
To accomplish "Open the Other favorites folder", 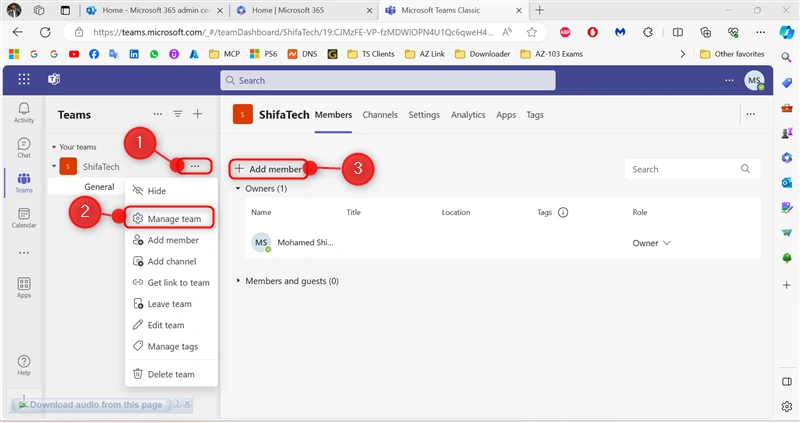I will point(732,54).
